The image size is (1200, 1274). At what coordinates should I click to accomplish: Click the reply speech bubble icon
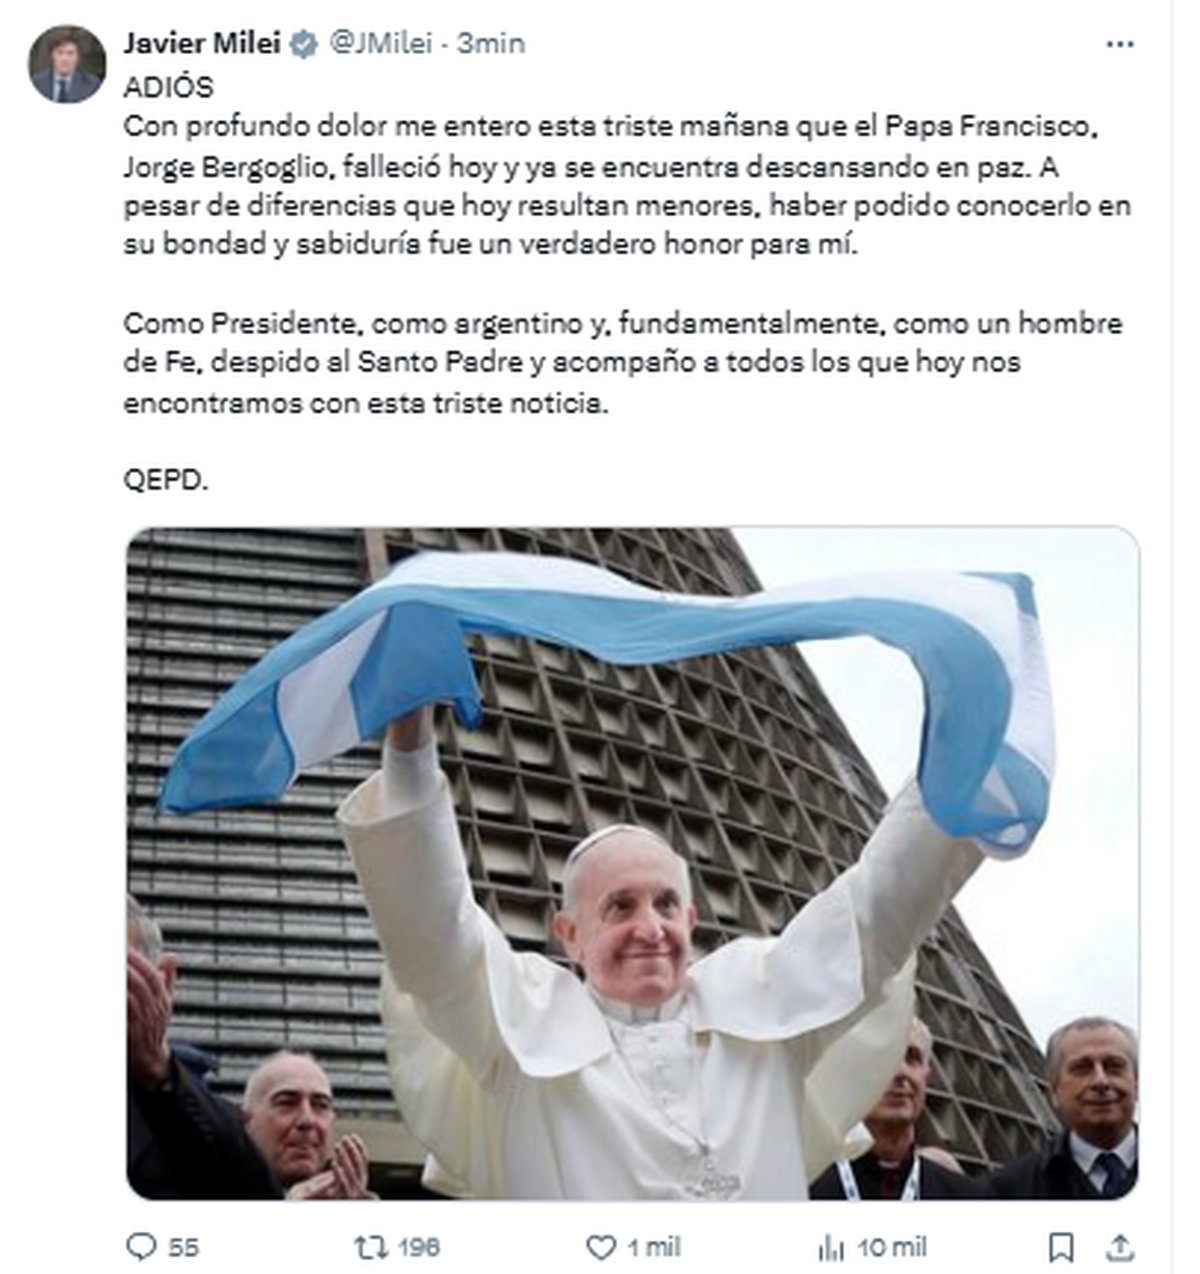pos(142,1246)
